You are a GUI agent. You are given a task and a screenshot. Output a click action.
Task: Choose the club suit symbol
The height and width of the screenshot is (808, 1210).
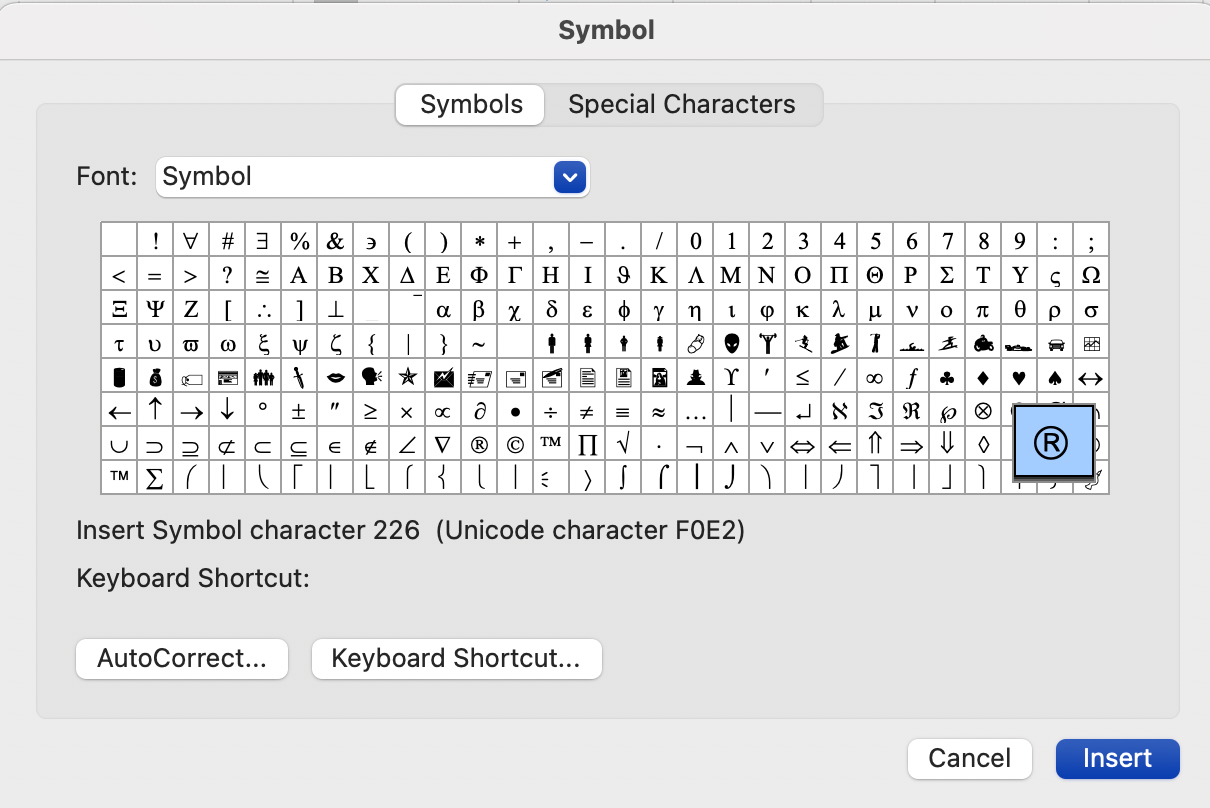(x=947, y=377)
